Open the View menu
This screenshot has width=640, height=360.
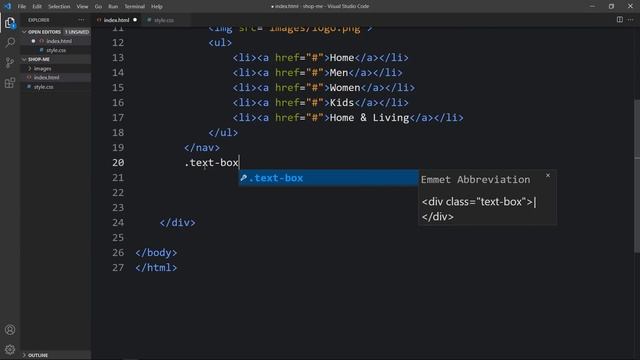(x=82, y=6)
